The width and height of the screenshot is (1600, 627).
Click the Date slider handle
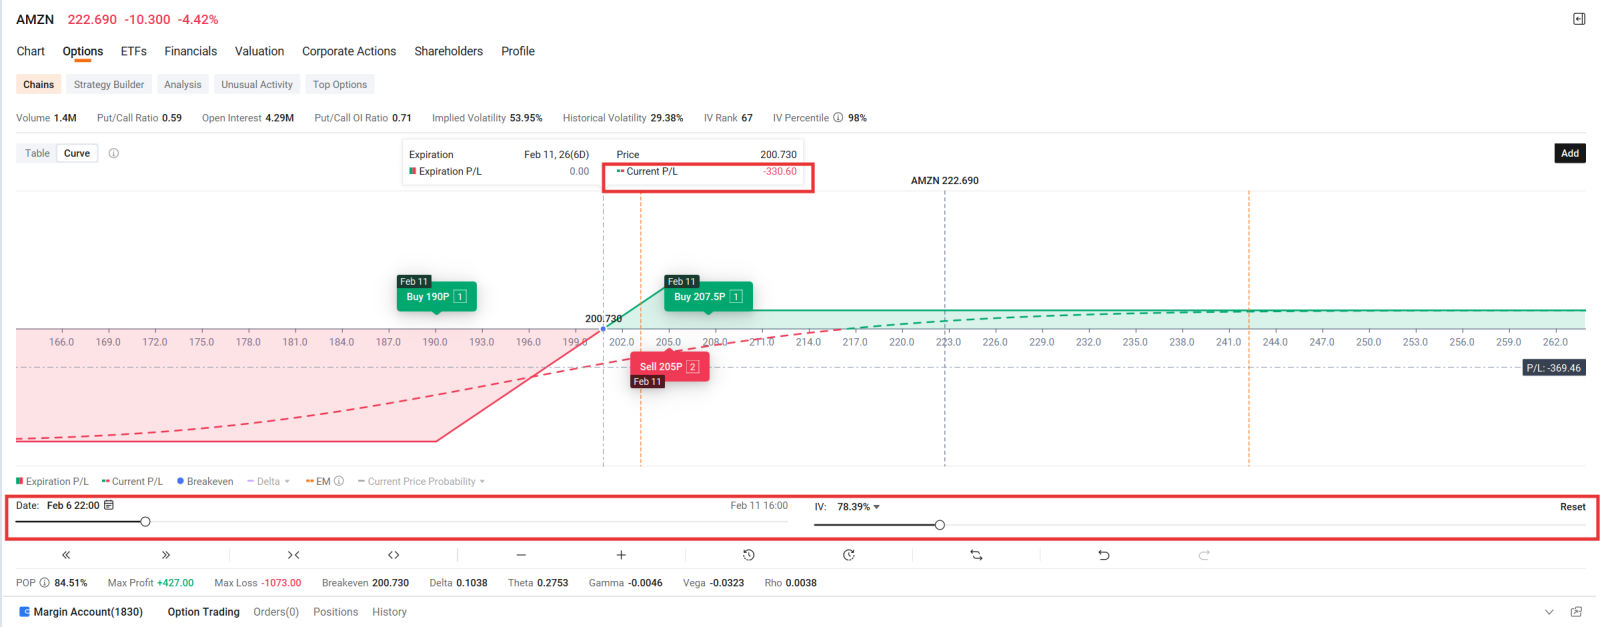(x=145, y=522)
